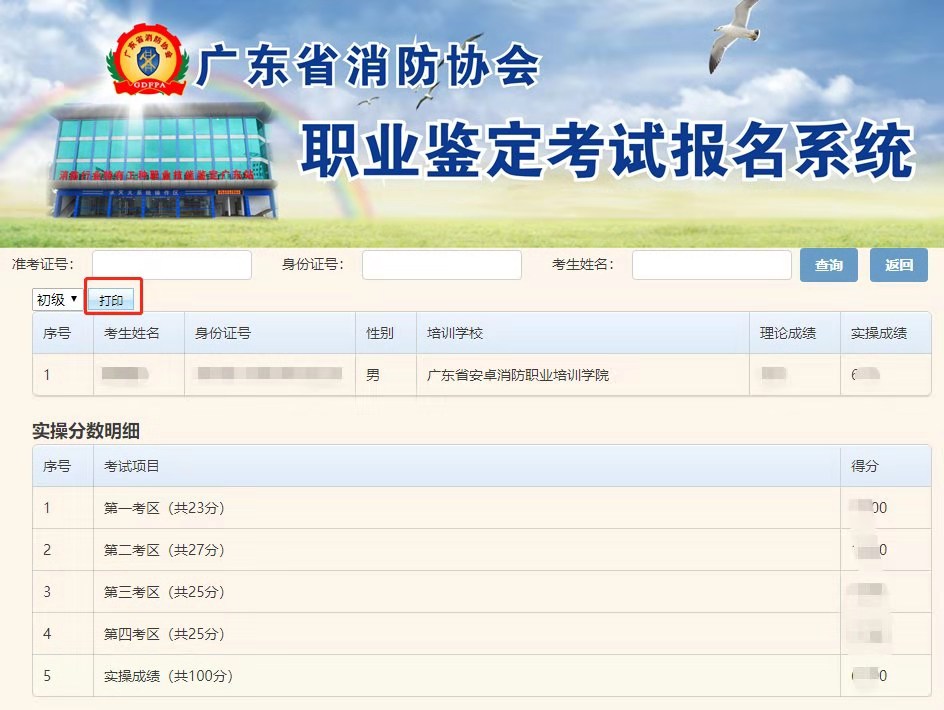This screenshot has width=944, height=710.
Task: Click the 返回 button
Action: [898, 265]
